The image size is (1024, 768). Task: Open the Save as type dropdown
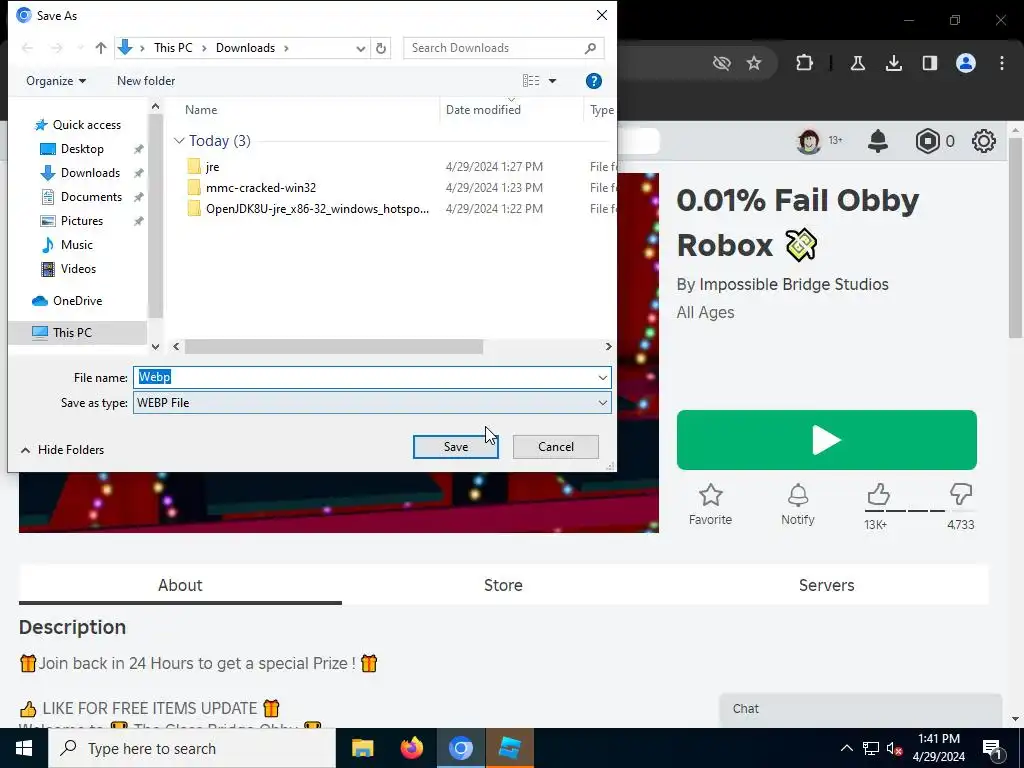coord(372,403)
